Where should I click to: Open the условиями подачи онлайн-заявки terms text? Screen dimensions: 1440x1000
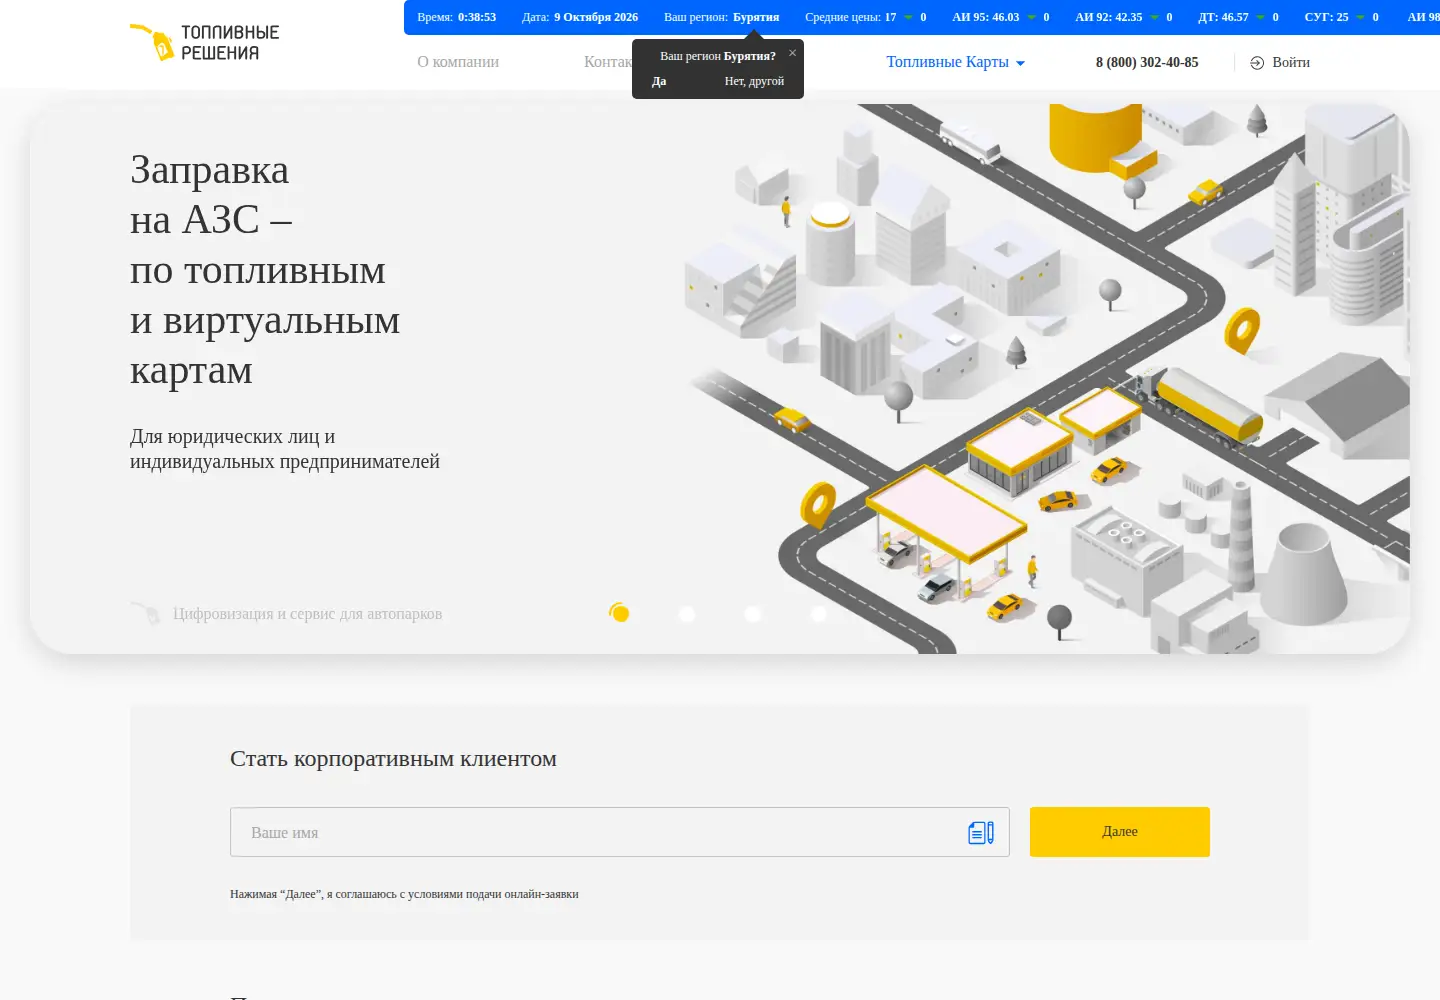pyautogui.click(x=493, y=894)
